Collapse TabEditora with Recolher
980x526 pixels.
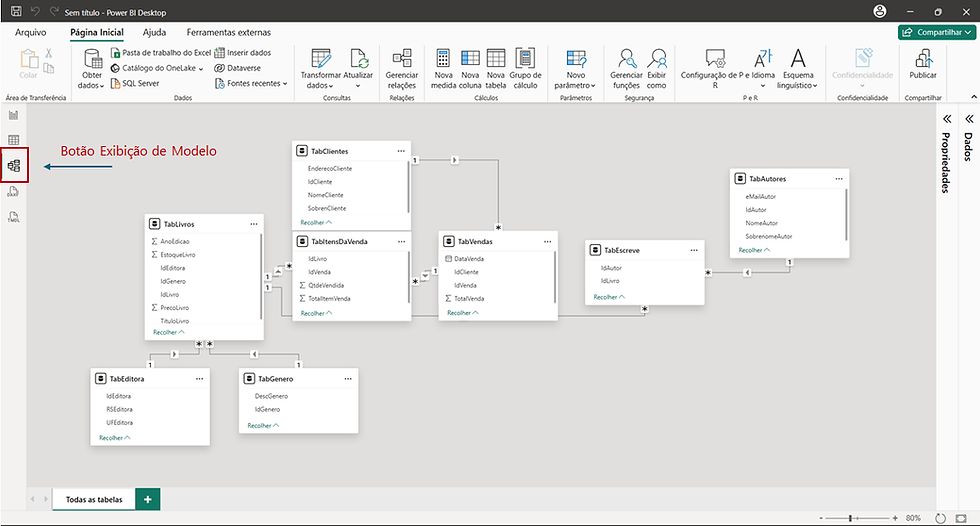pos(115,438)
